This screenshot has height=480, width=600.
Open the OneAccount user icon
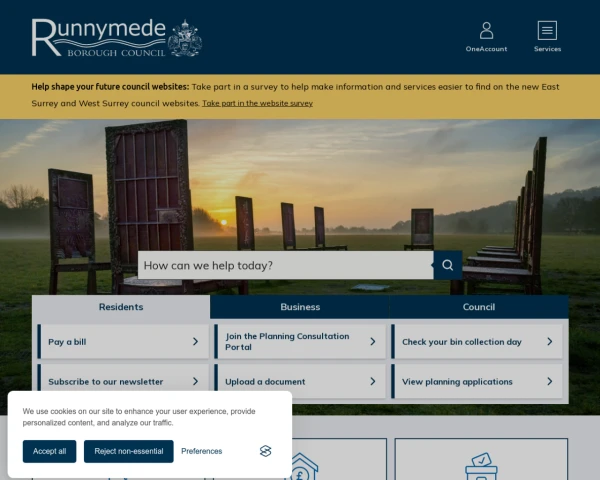[x=486, y=30]
